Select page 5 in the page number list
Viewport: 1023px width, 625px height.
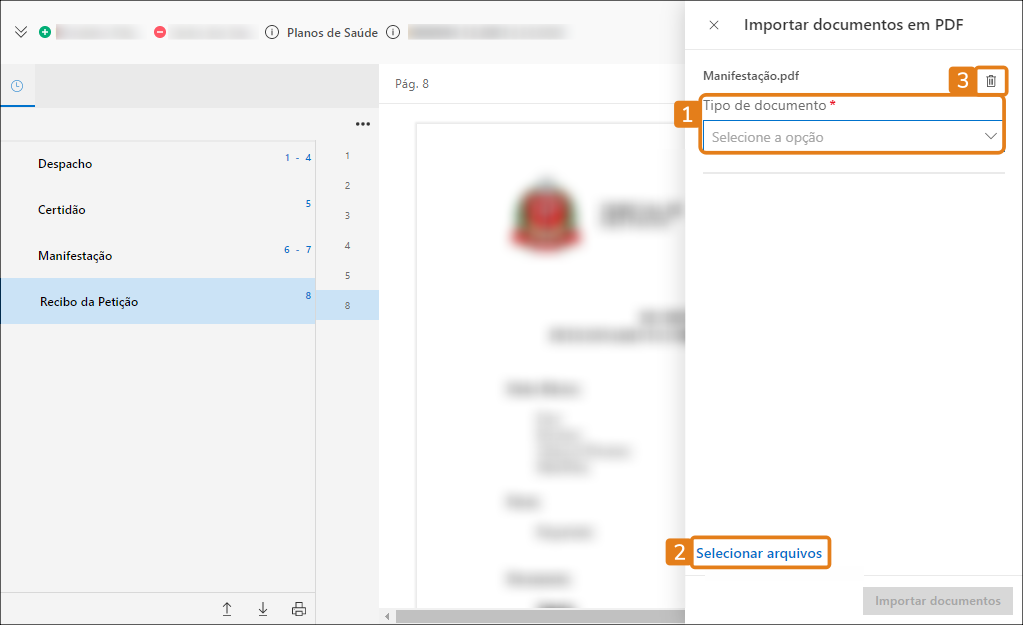pyautogui.click(x=346, y=274)
